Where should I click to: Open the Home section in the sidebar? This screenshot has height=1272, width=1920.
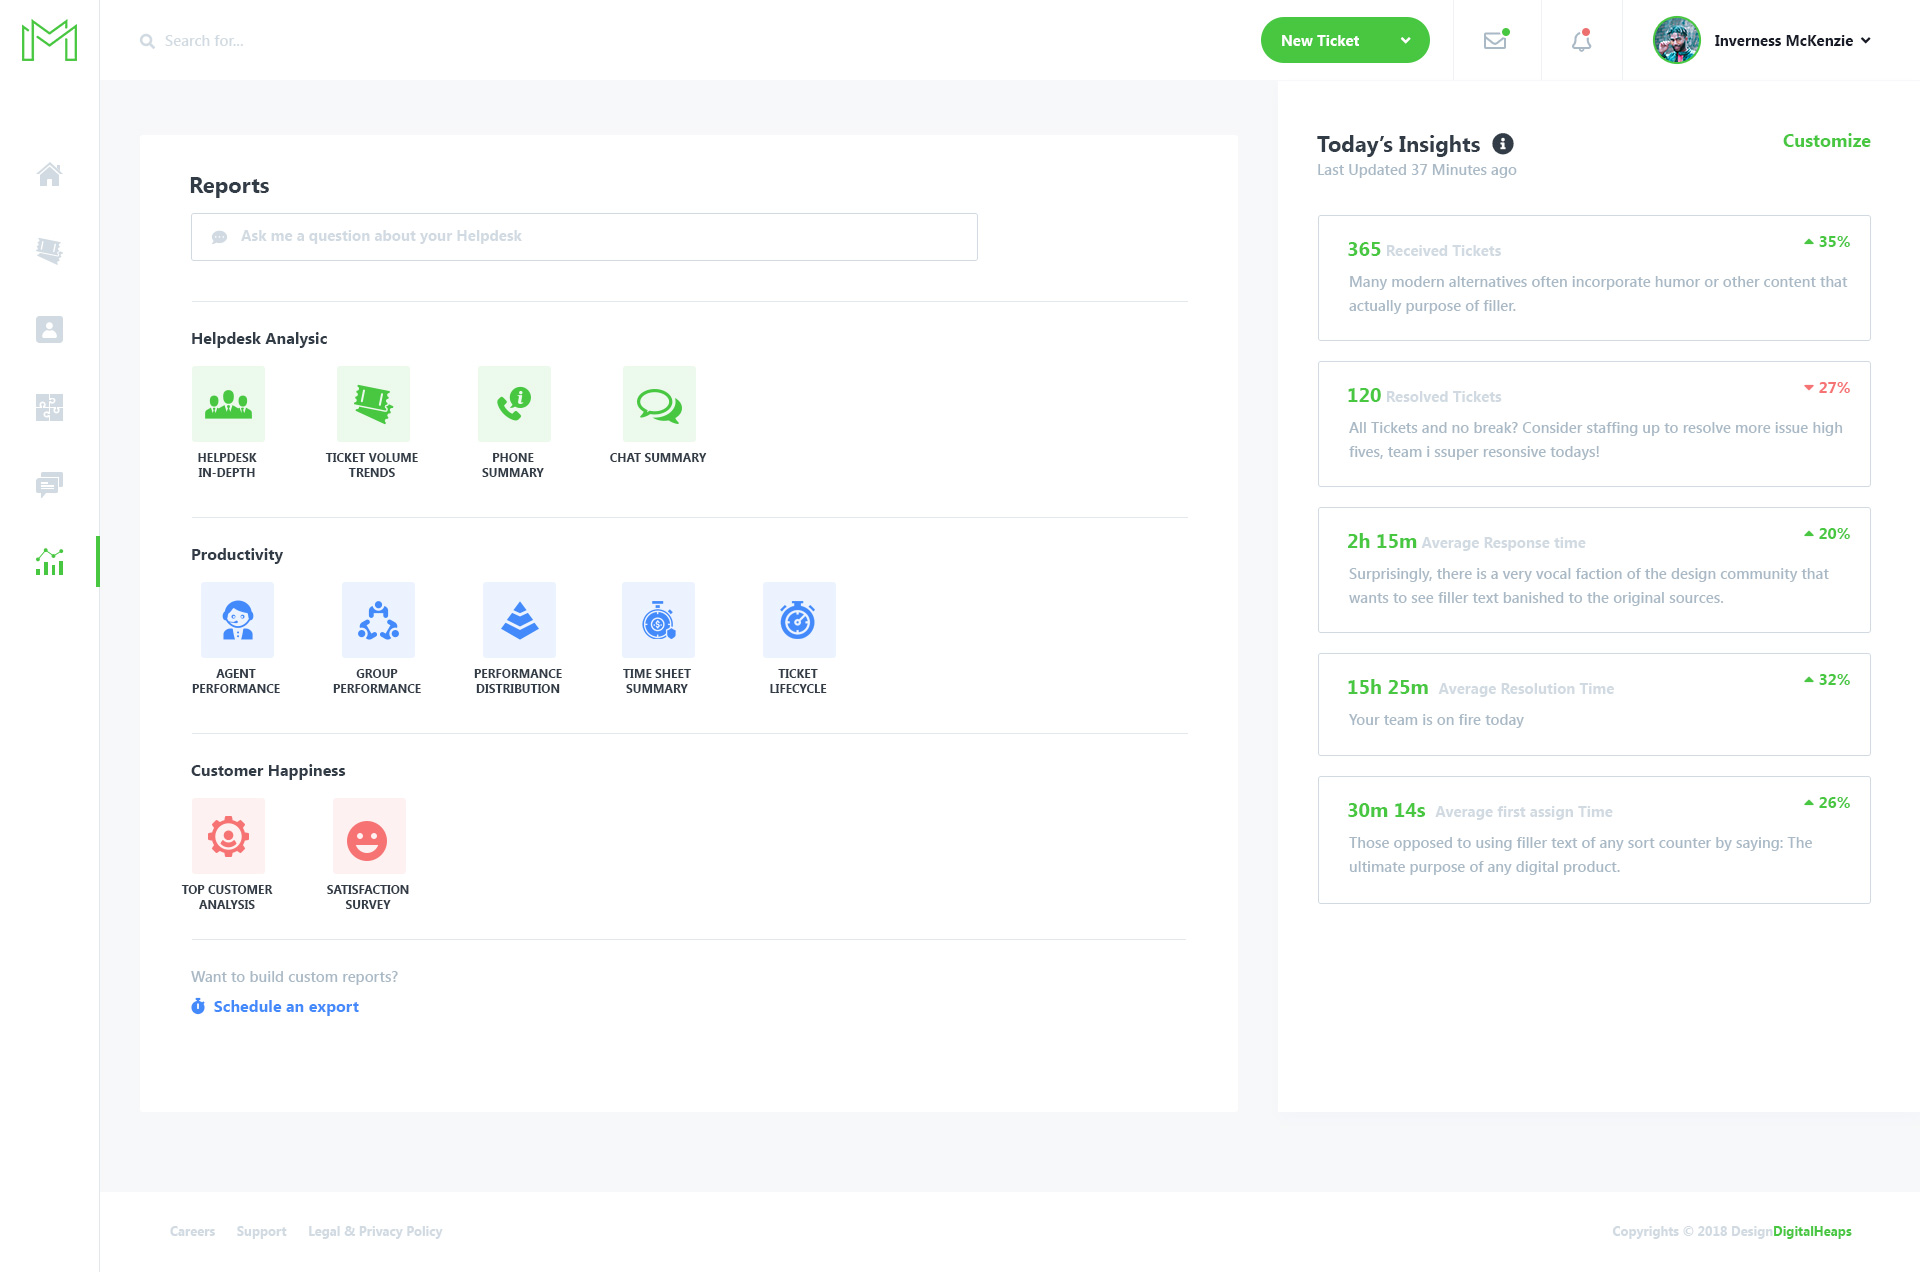[x=49, y=174]
